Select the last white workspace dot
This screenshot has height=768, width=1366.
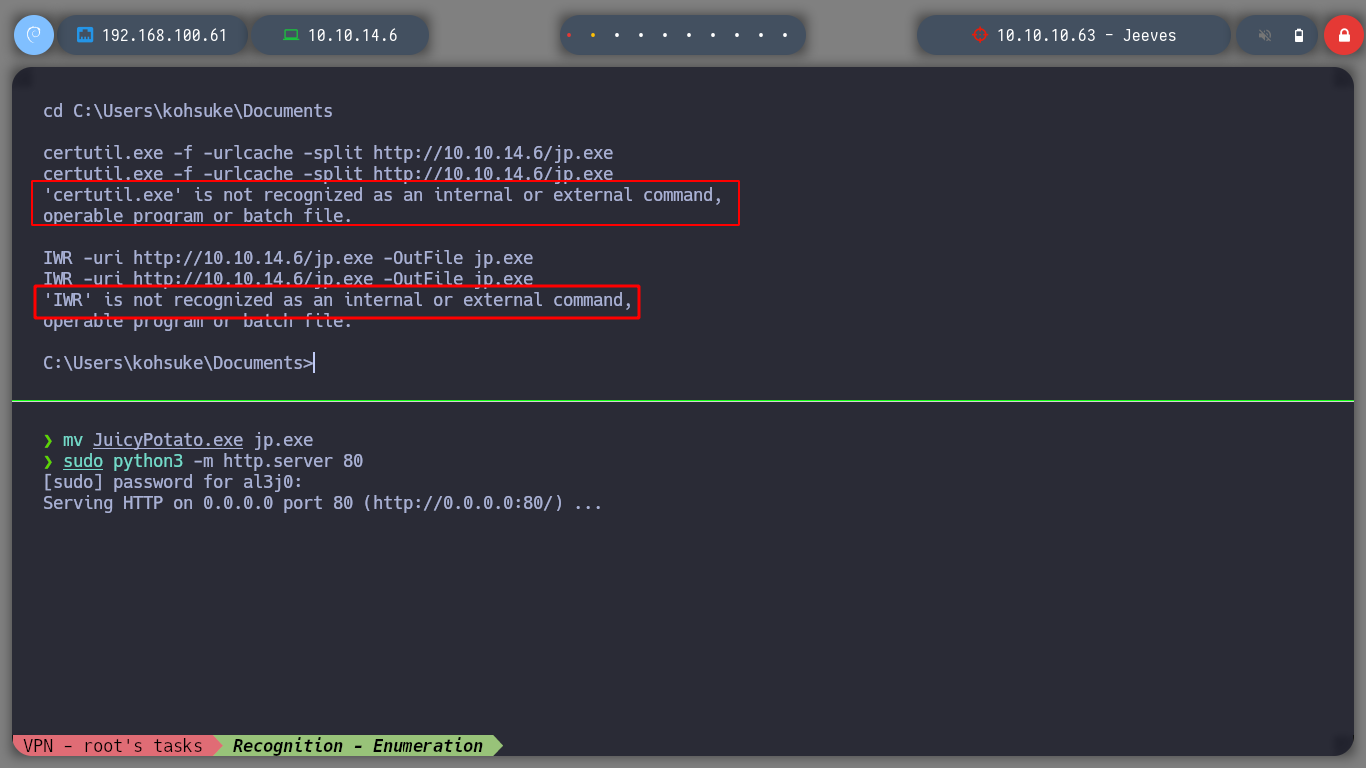pos(785,35)
